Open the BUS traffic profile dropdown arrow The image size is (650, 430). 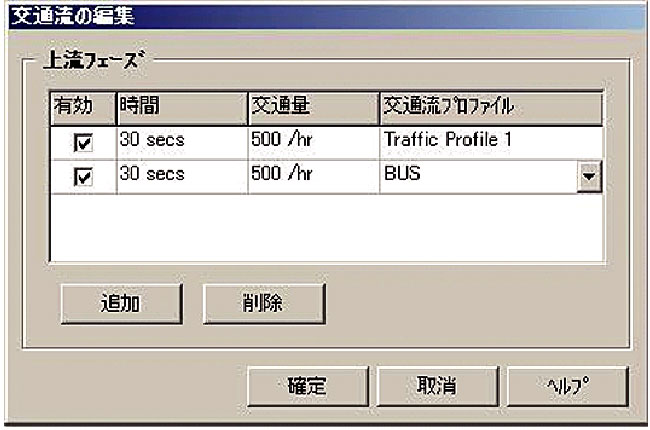coord(589,177)
